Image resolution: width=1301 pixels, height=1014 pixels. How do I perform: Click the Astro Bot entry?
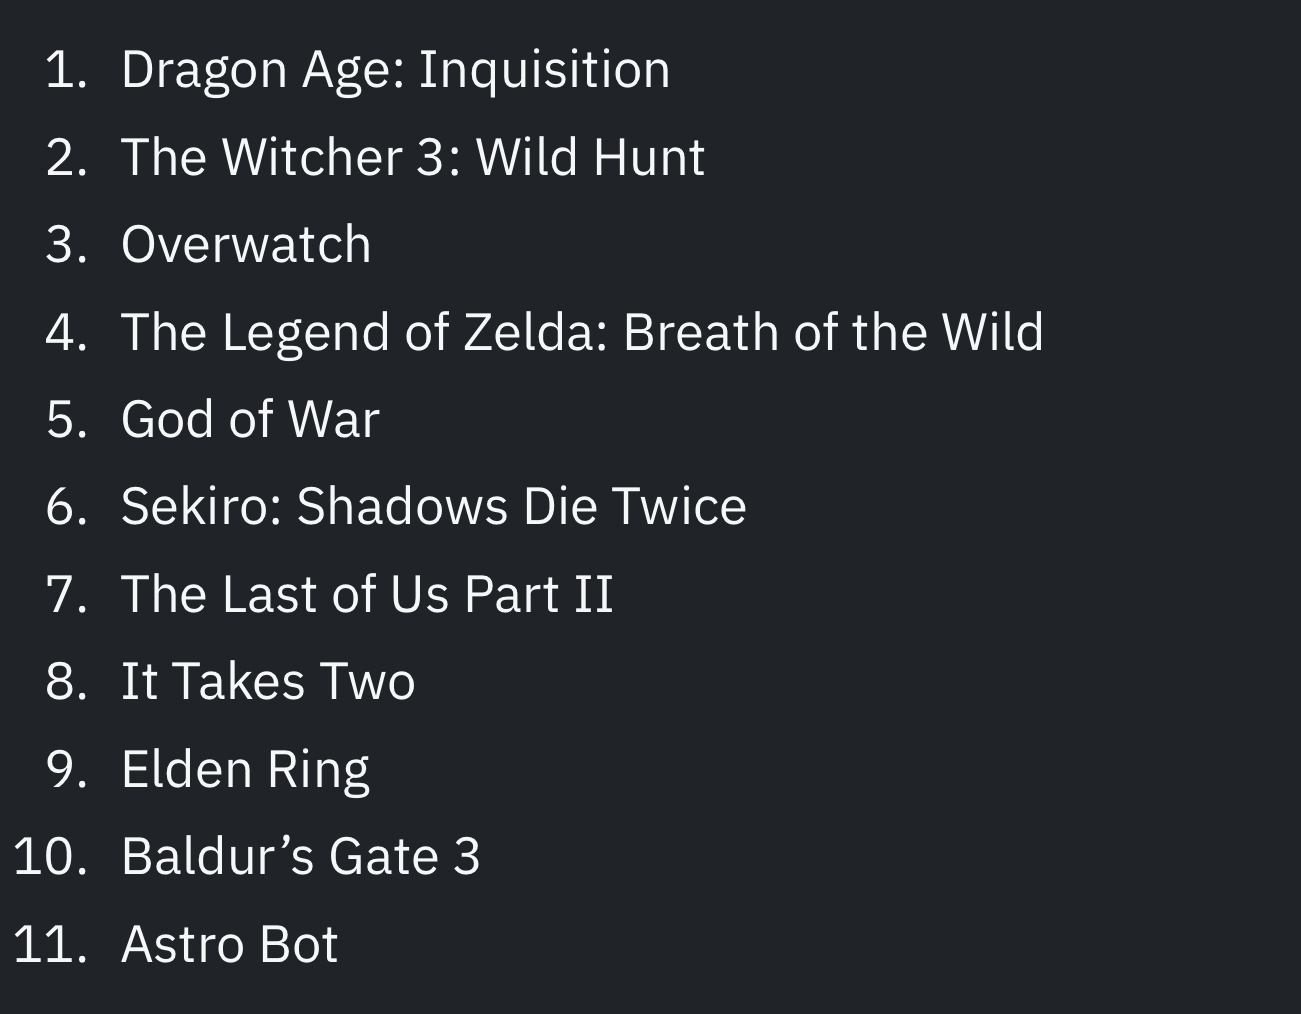tap(229, 945)
